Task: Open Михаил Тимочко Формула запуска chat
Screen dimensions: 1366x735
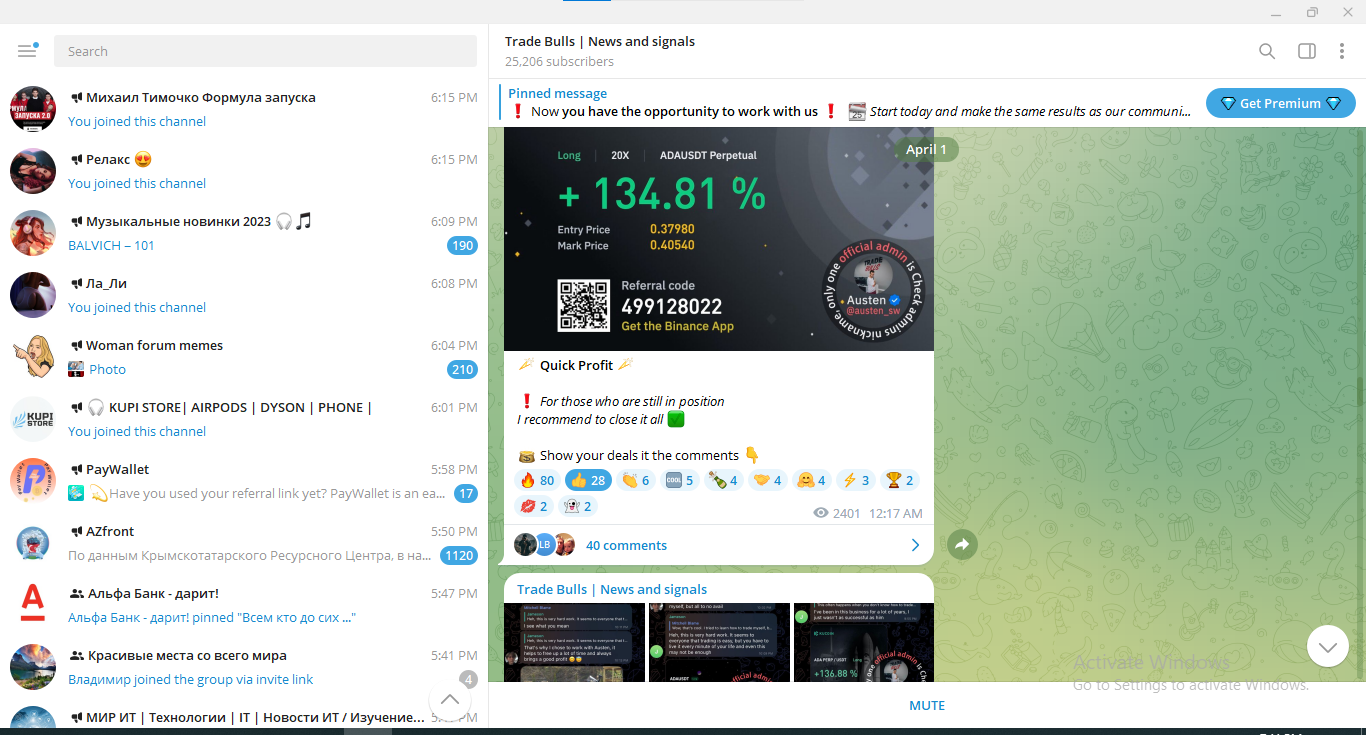Action: pyautogui.click(x=244, y=109)
